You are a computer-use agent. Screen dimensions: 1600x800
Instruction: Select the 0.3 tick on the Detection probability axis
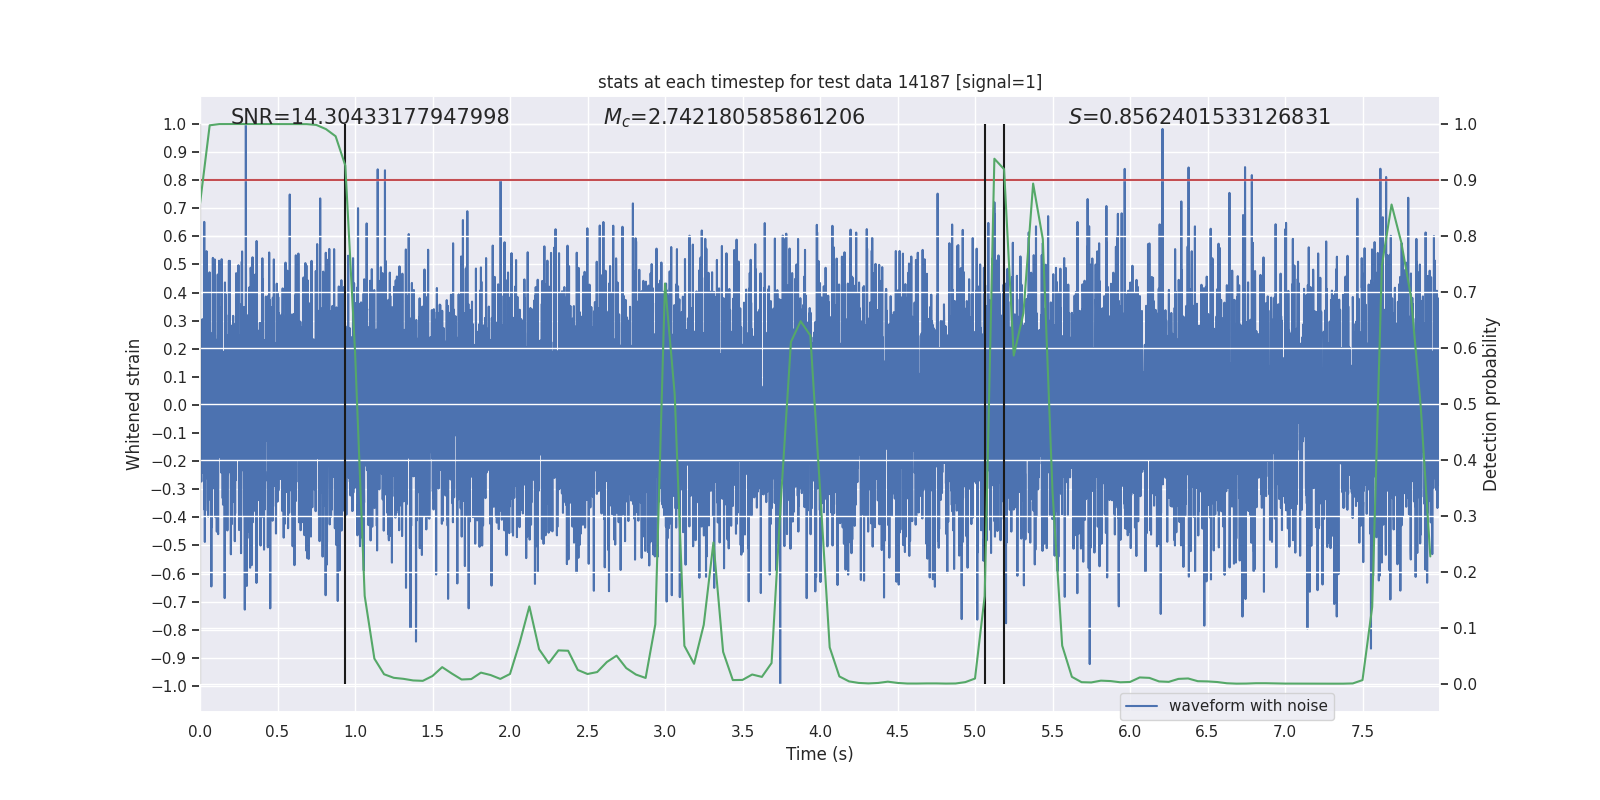point(1465,516)
